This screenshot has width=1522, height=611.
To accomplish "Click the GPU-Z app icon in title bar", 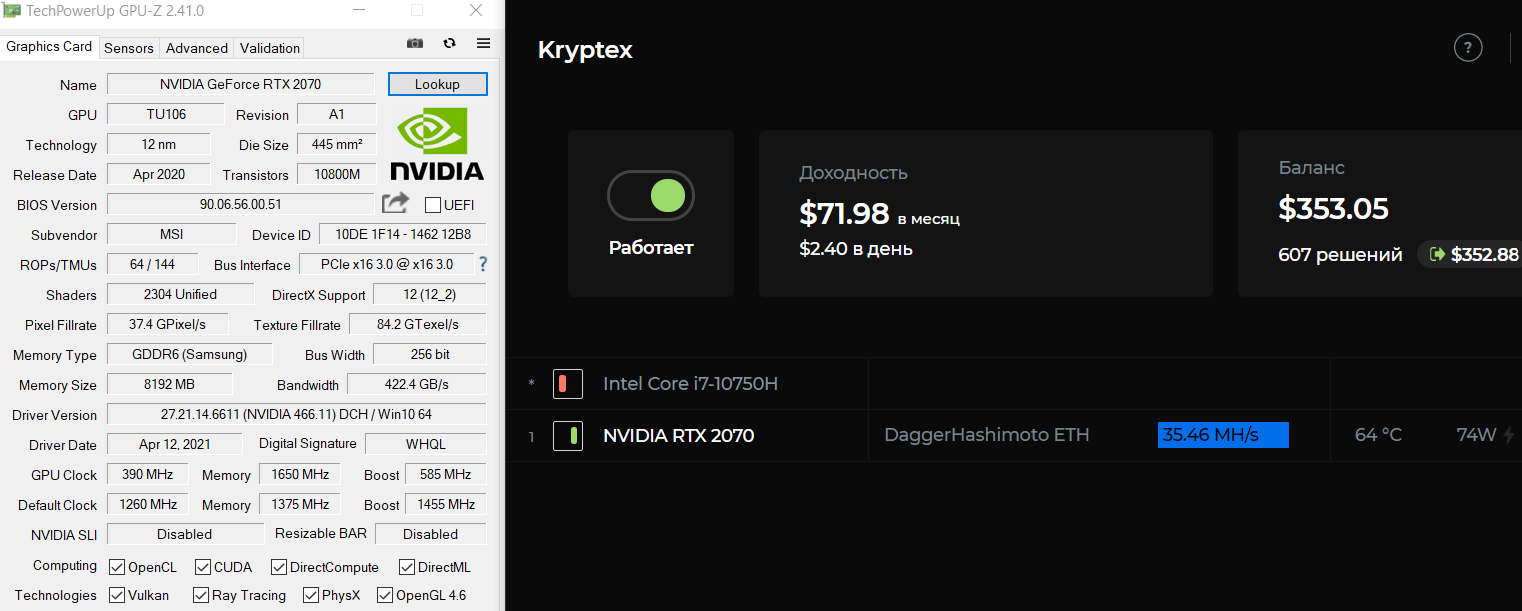I will [13, 11].
